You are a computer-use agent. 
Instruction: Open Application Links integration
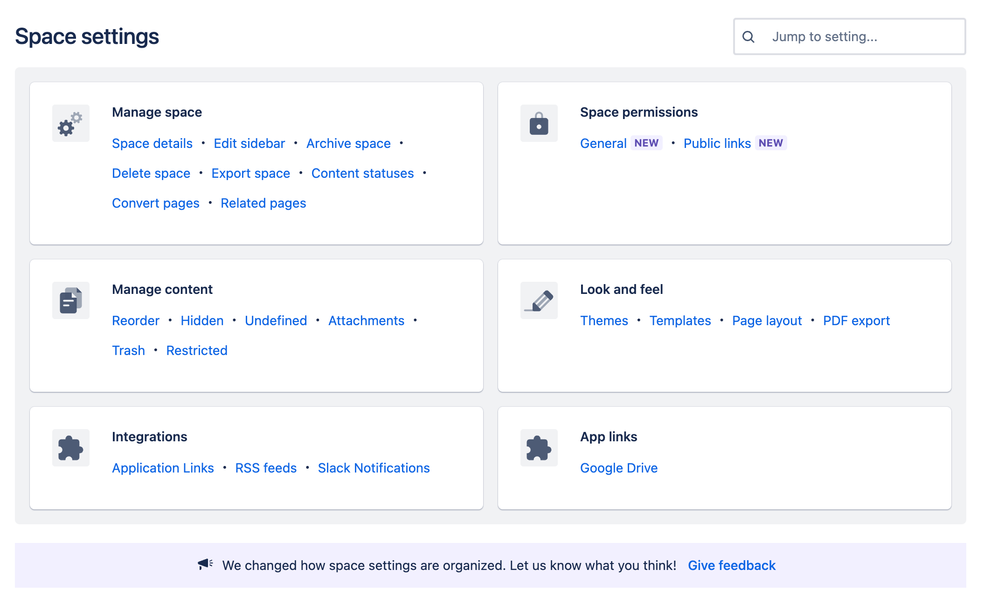pos(163,468)
